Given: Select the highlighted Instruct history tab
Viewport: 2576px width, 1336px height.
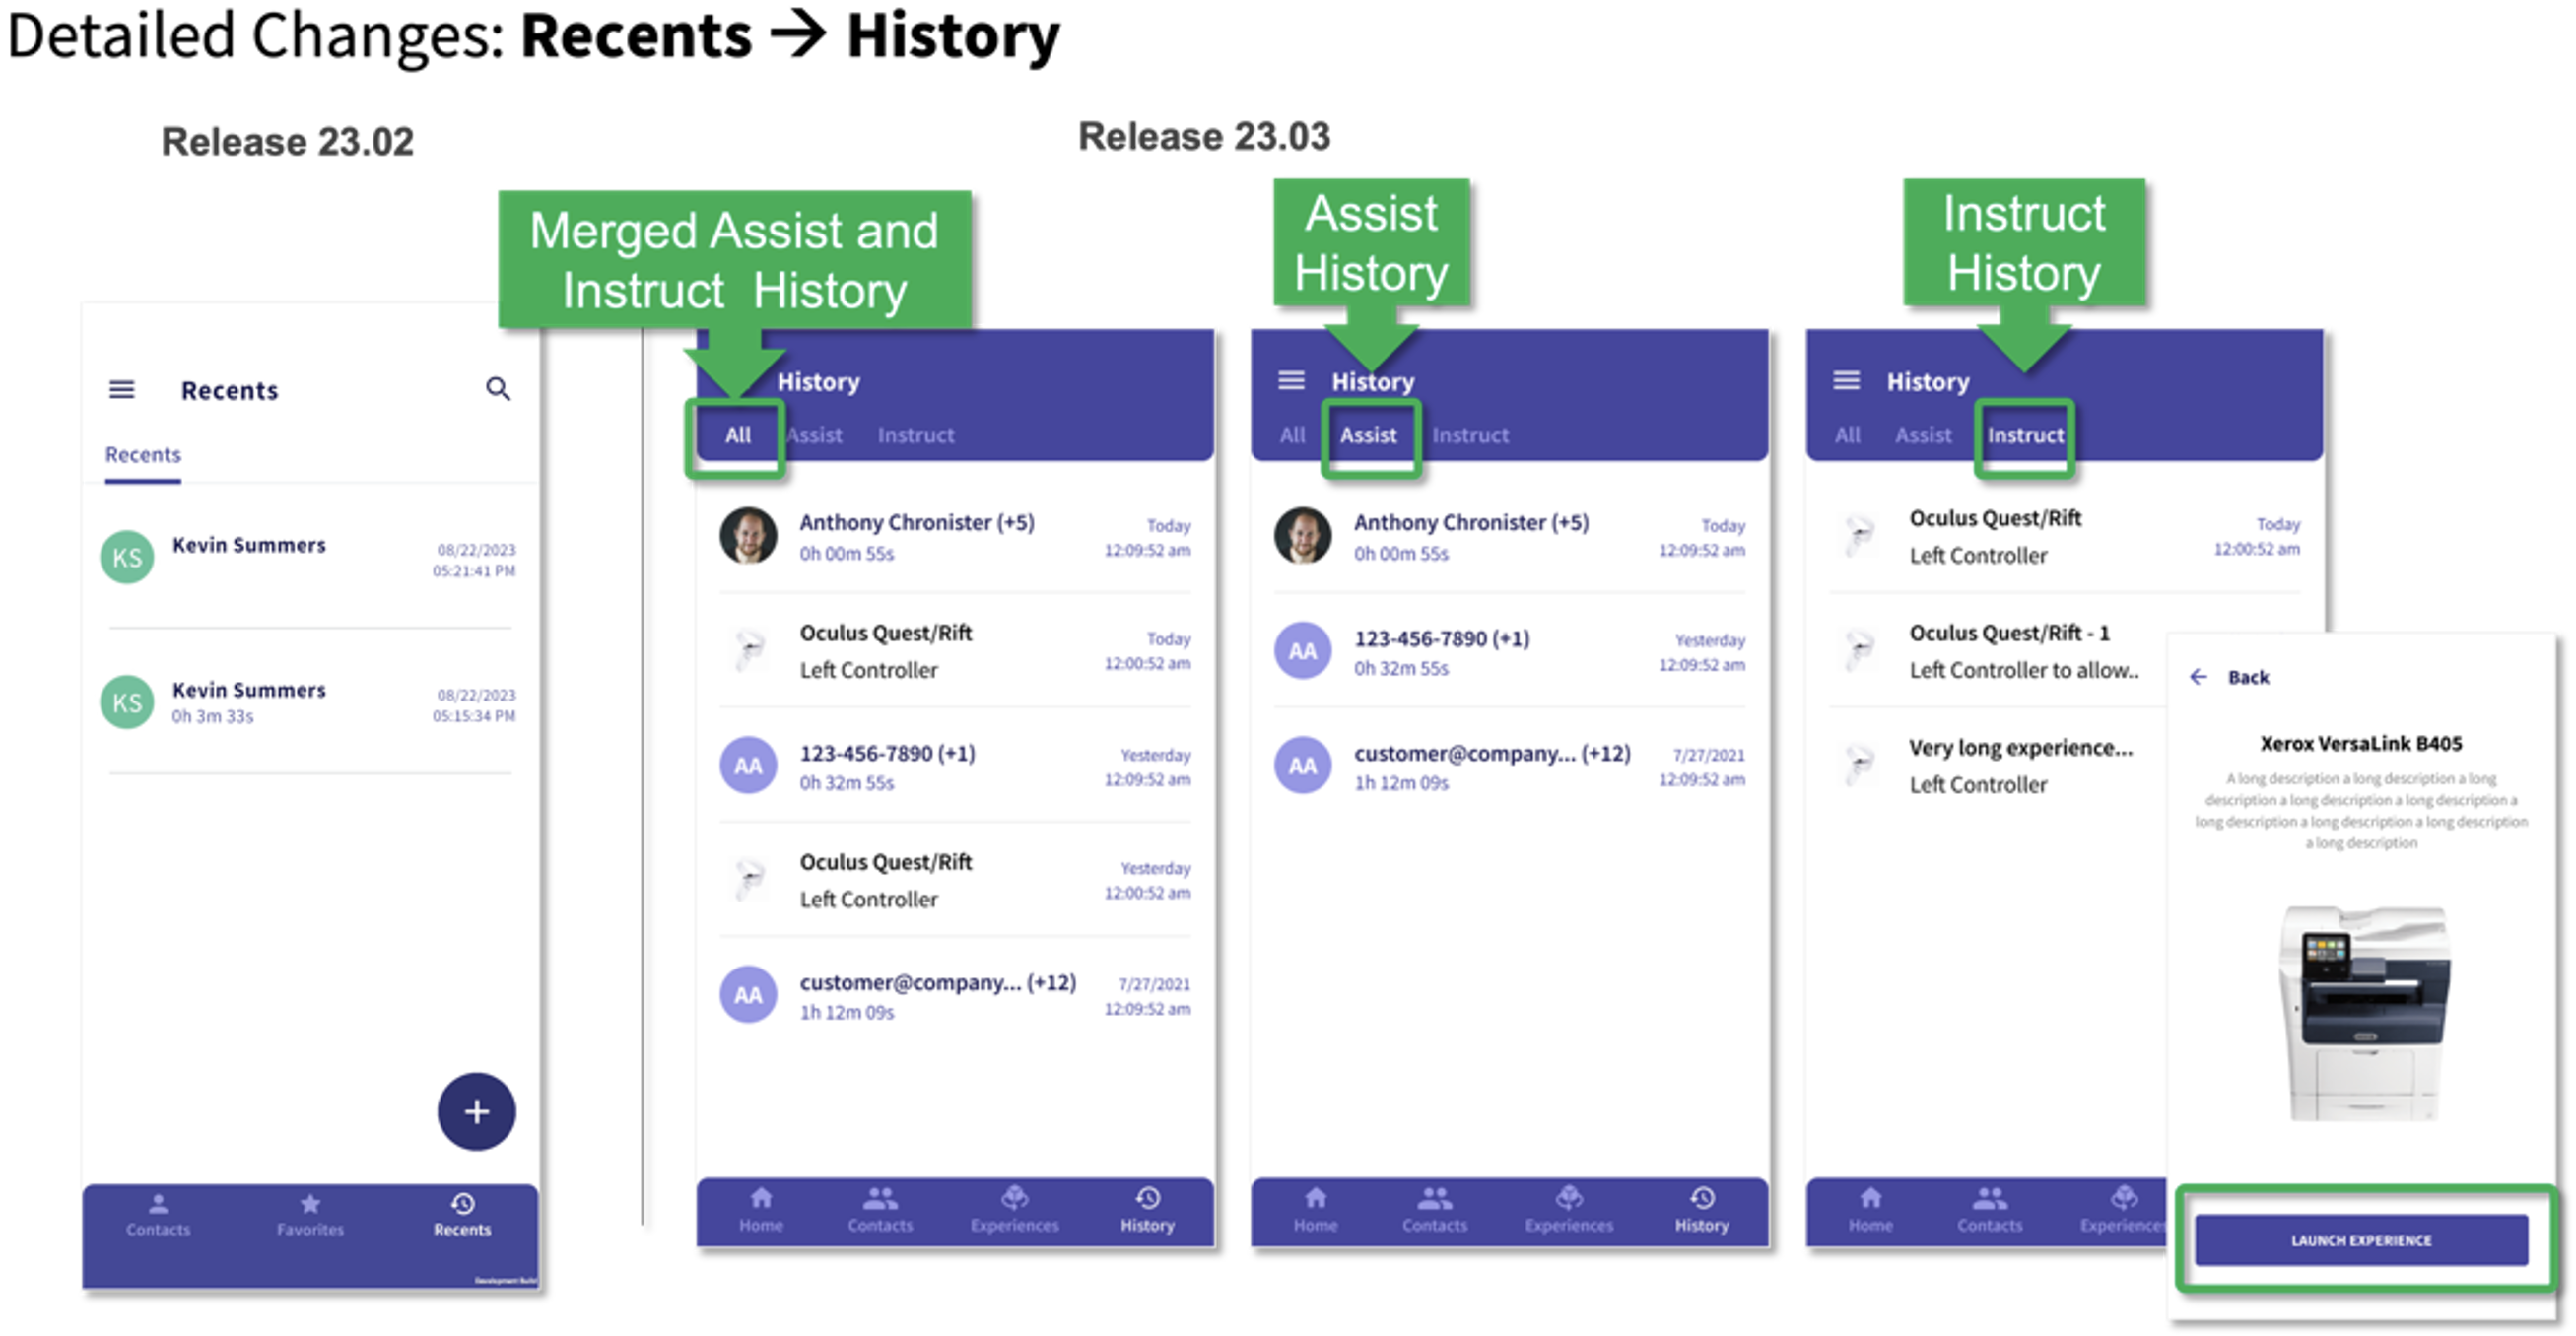Looking at the screenshot, I should [x=2024, y=436].
